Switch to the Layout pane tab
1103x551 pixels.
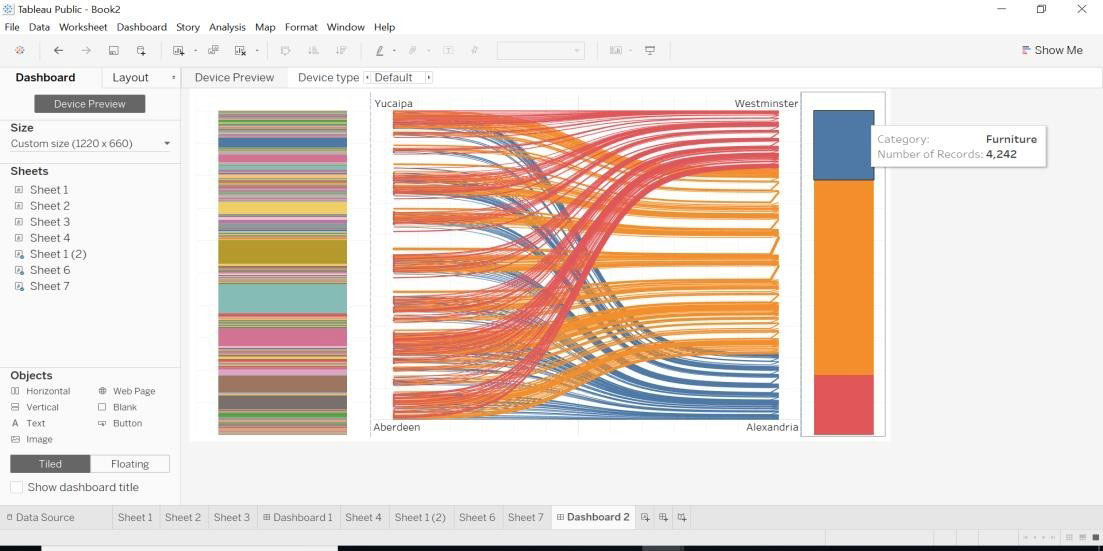coord(131,77)
